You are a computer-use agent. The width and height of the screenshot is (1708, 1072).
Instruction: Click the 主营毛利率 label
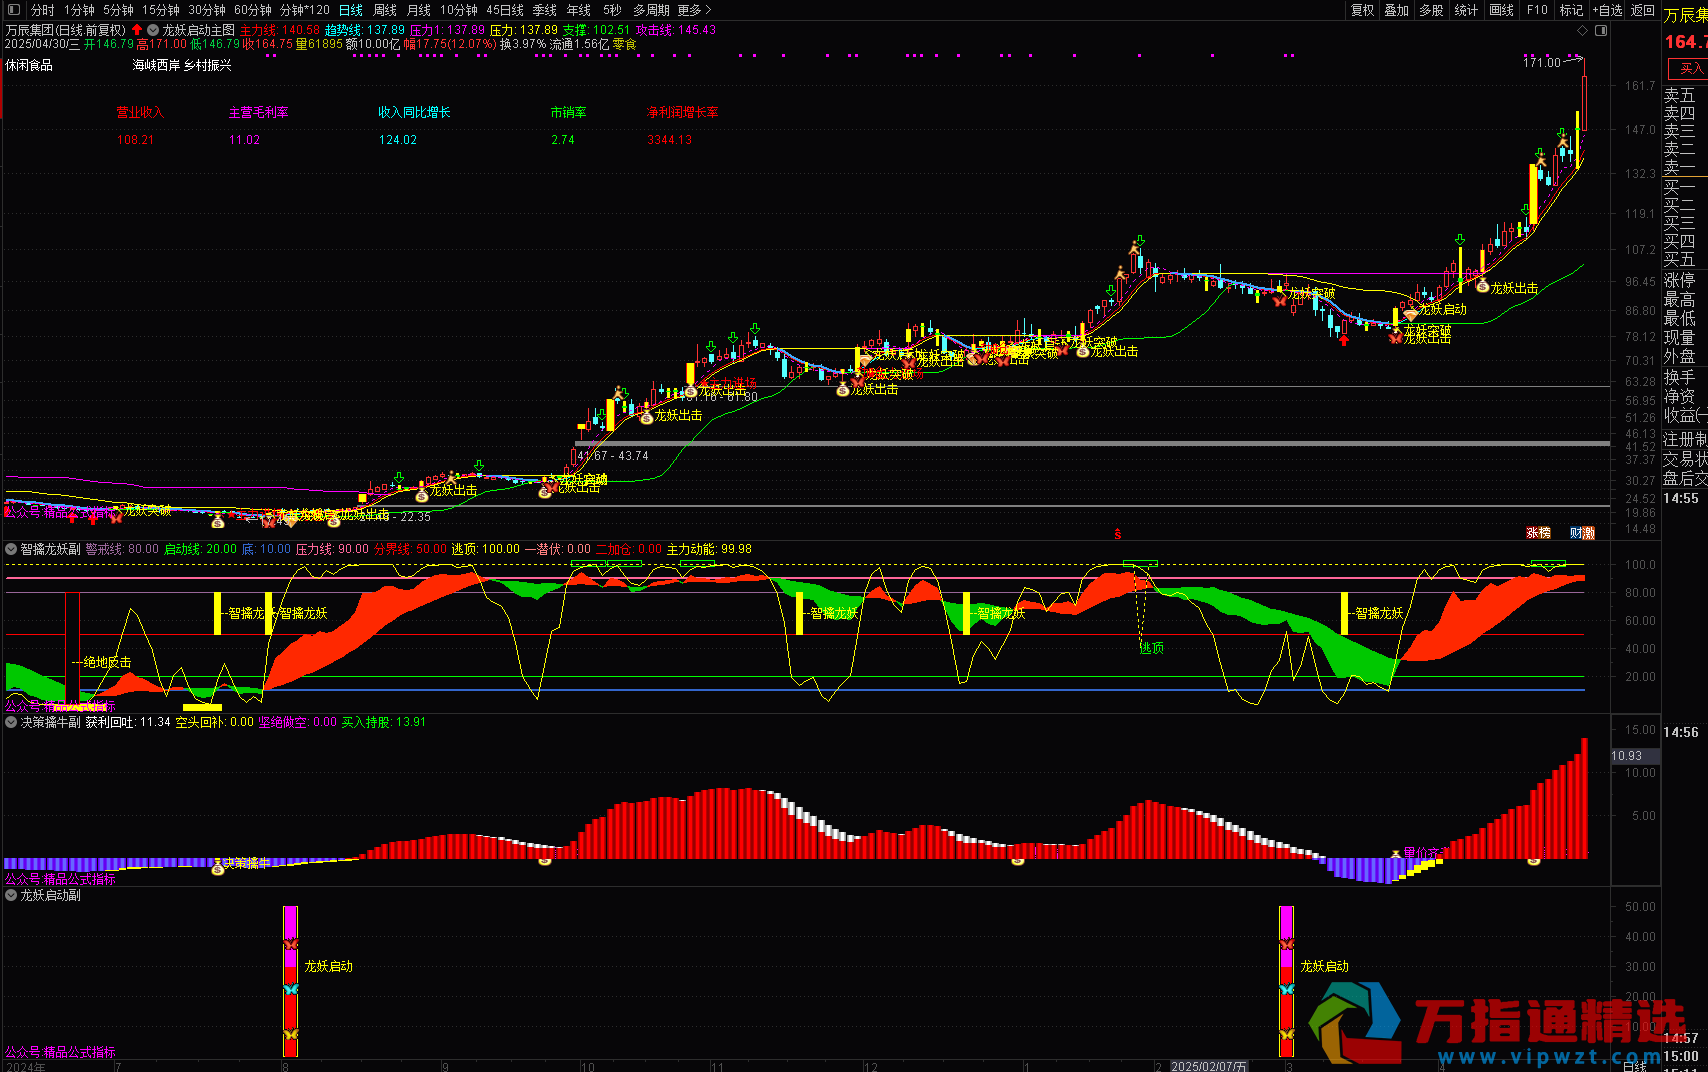[x=258, y=112]
